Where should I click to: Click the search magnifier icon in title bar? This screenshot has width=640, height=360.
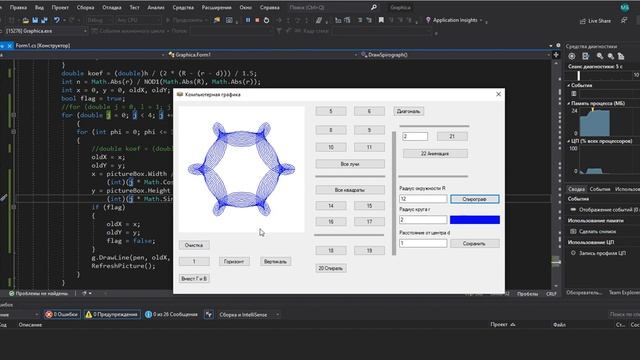click(x=374, y=7)
